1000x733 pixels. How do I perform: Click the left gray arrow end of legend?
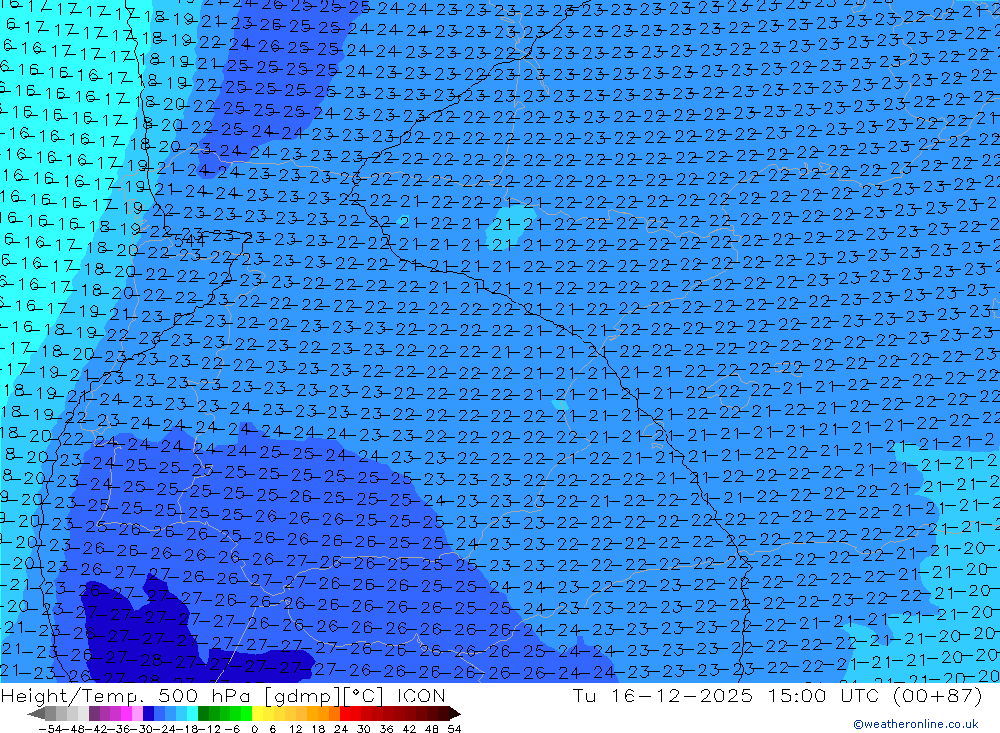[36, 713]
